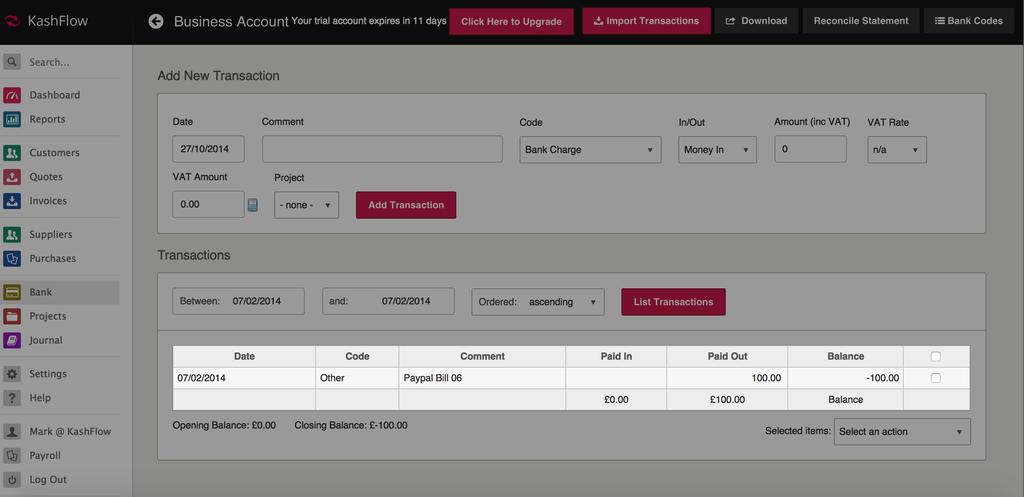1024x497 pixels.
Task: Open the Select an action dropdown
Action: pos(901,432)
